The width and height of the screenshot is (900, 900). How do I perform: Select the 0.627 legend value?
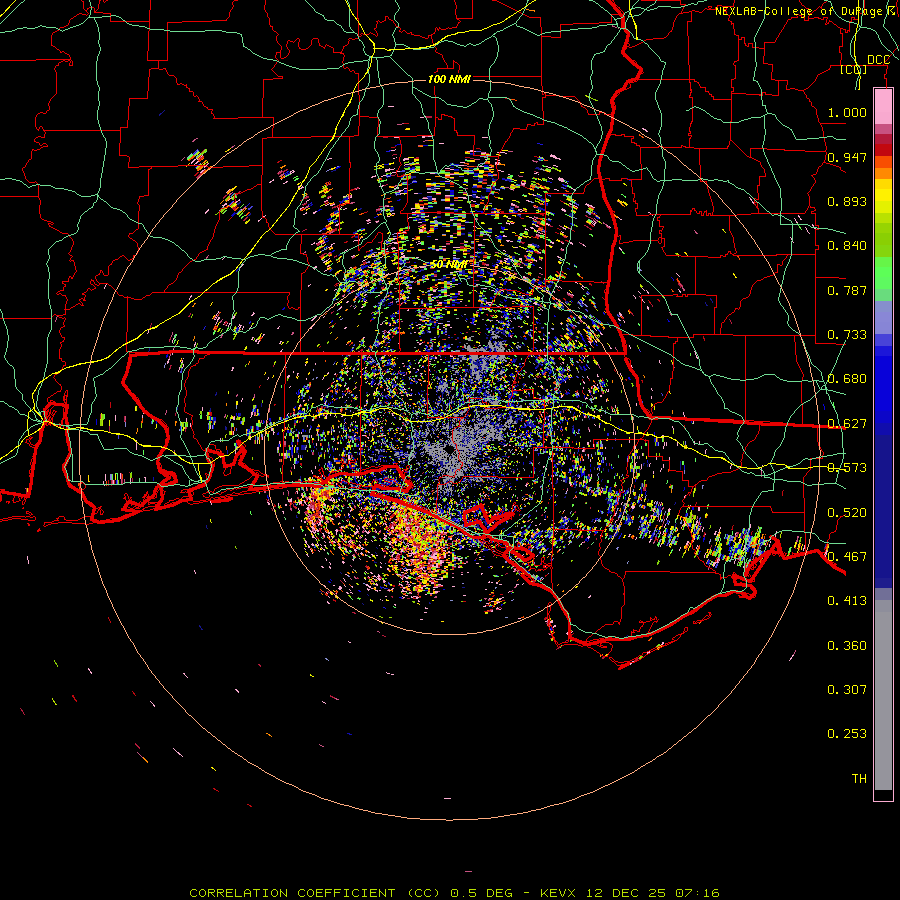tap(847, 424)
